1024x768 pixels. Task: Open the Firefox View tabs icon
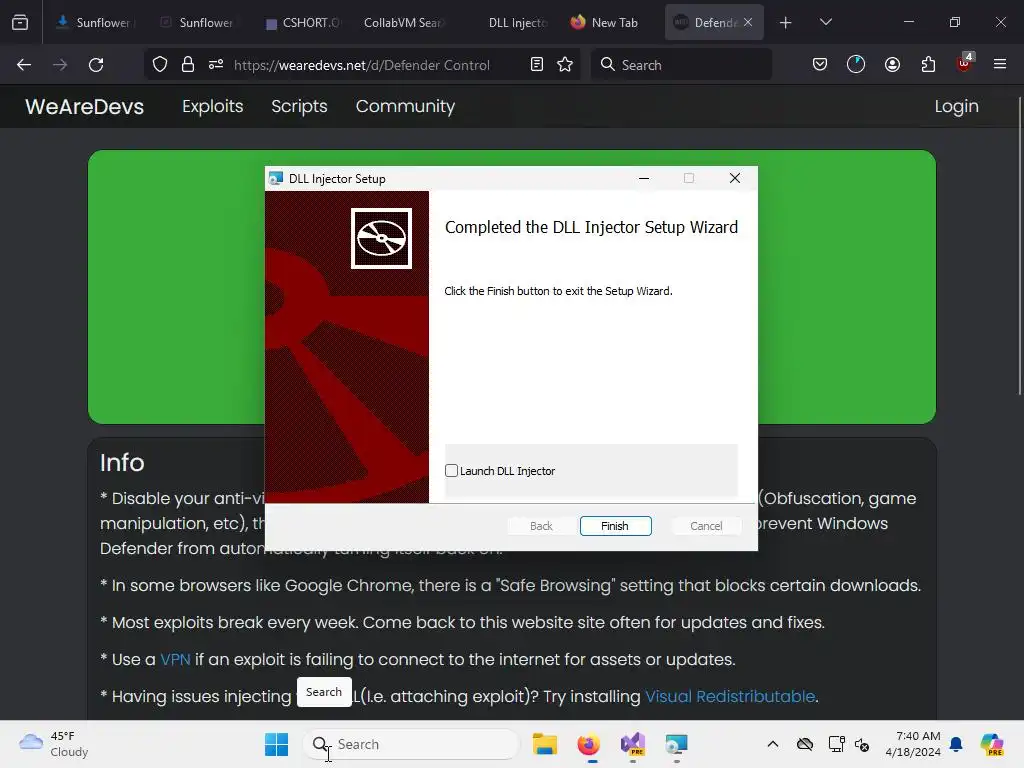20,22
